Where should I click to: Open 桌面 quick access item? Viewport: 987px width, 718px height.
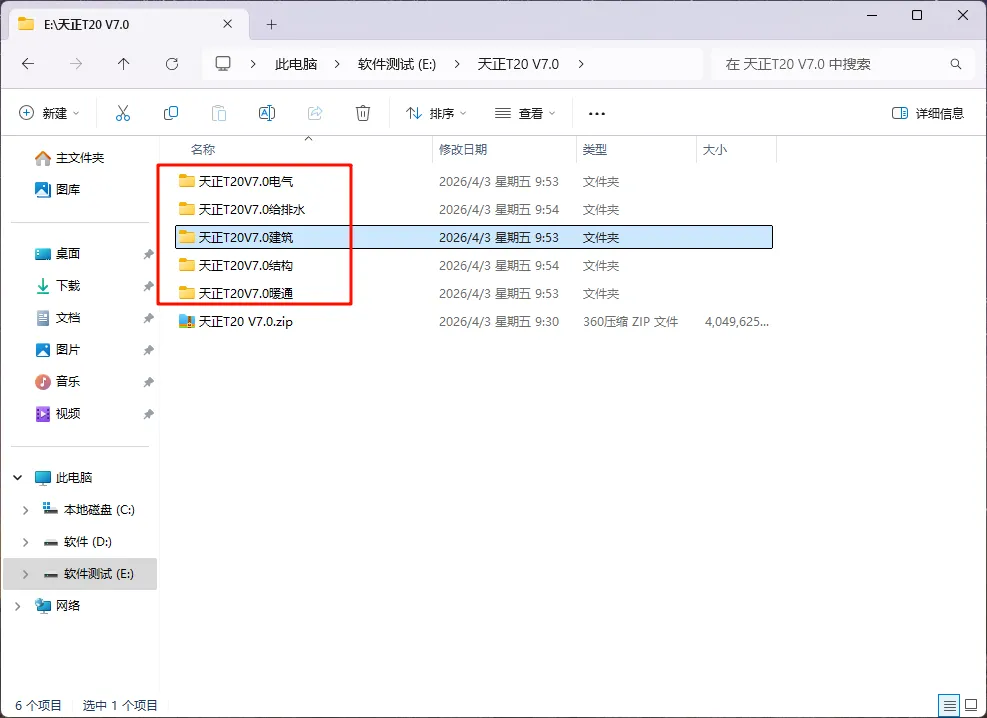57,254
